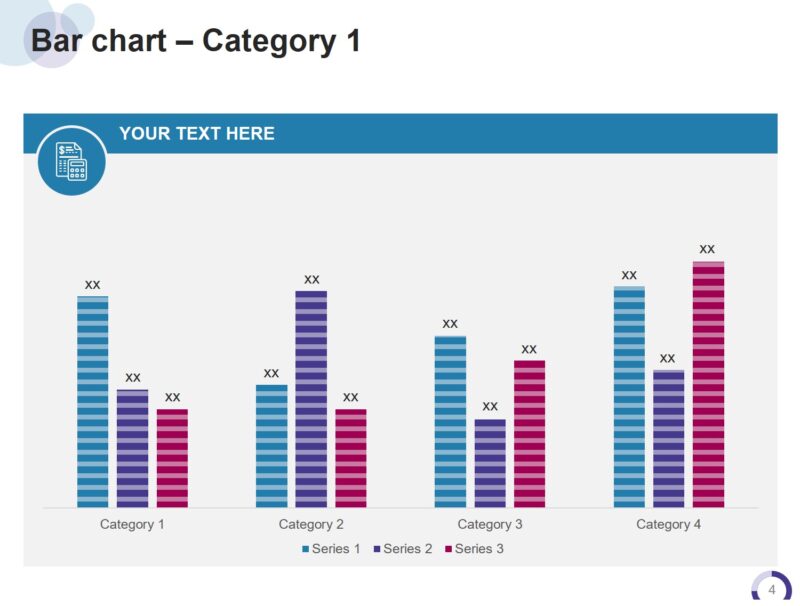Select the short purple bar in Category 3
This screenshot has width=800, height=606.
tap(490, 463)
